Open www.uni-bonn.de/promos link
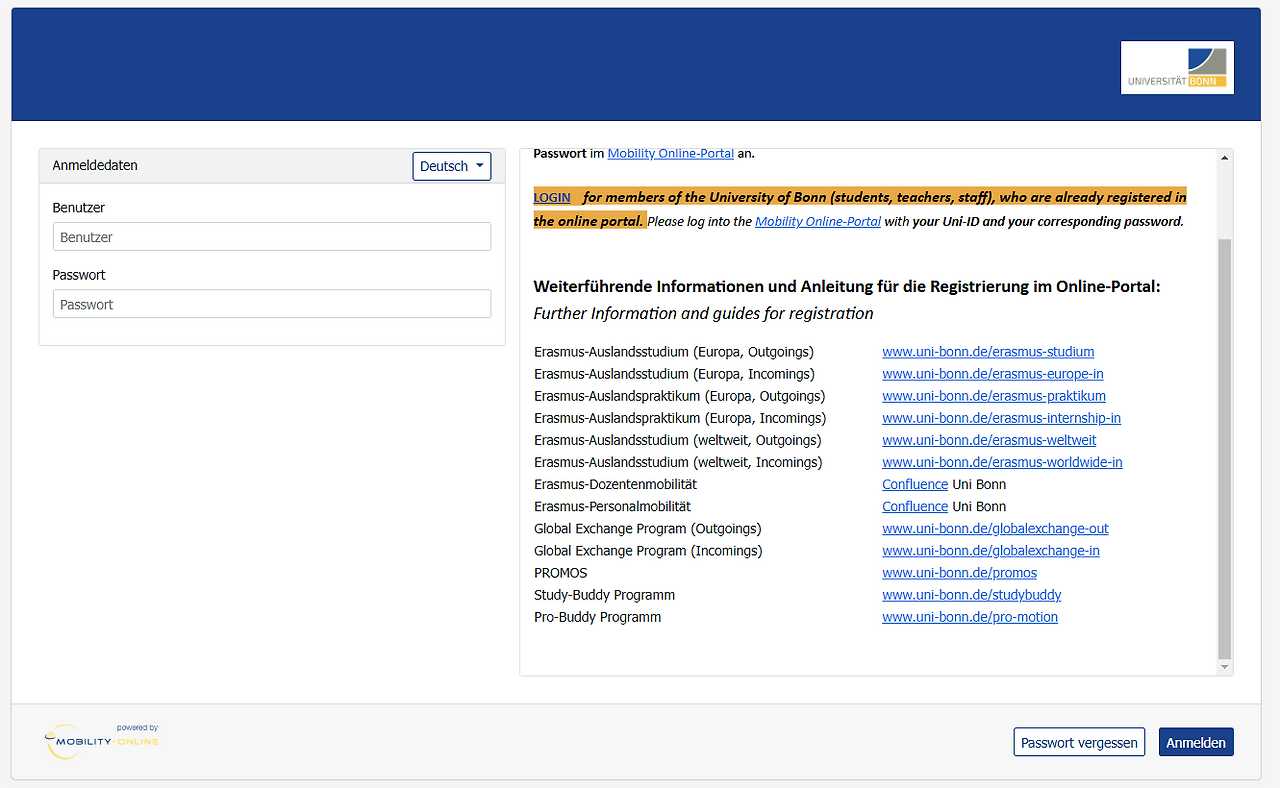 (959, 573)
